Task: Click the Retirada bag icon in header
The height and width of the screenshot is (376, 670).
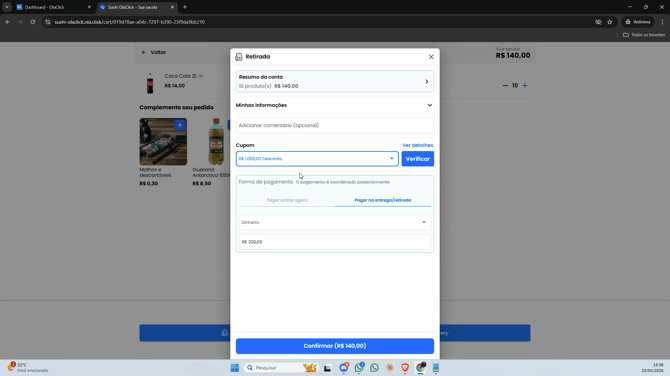Action: (239, 56)
